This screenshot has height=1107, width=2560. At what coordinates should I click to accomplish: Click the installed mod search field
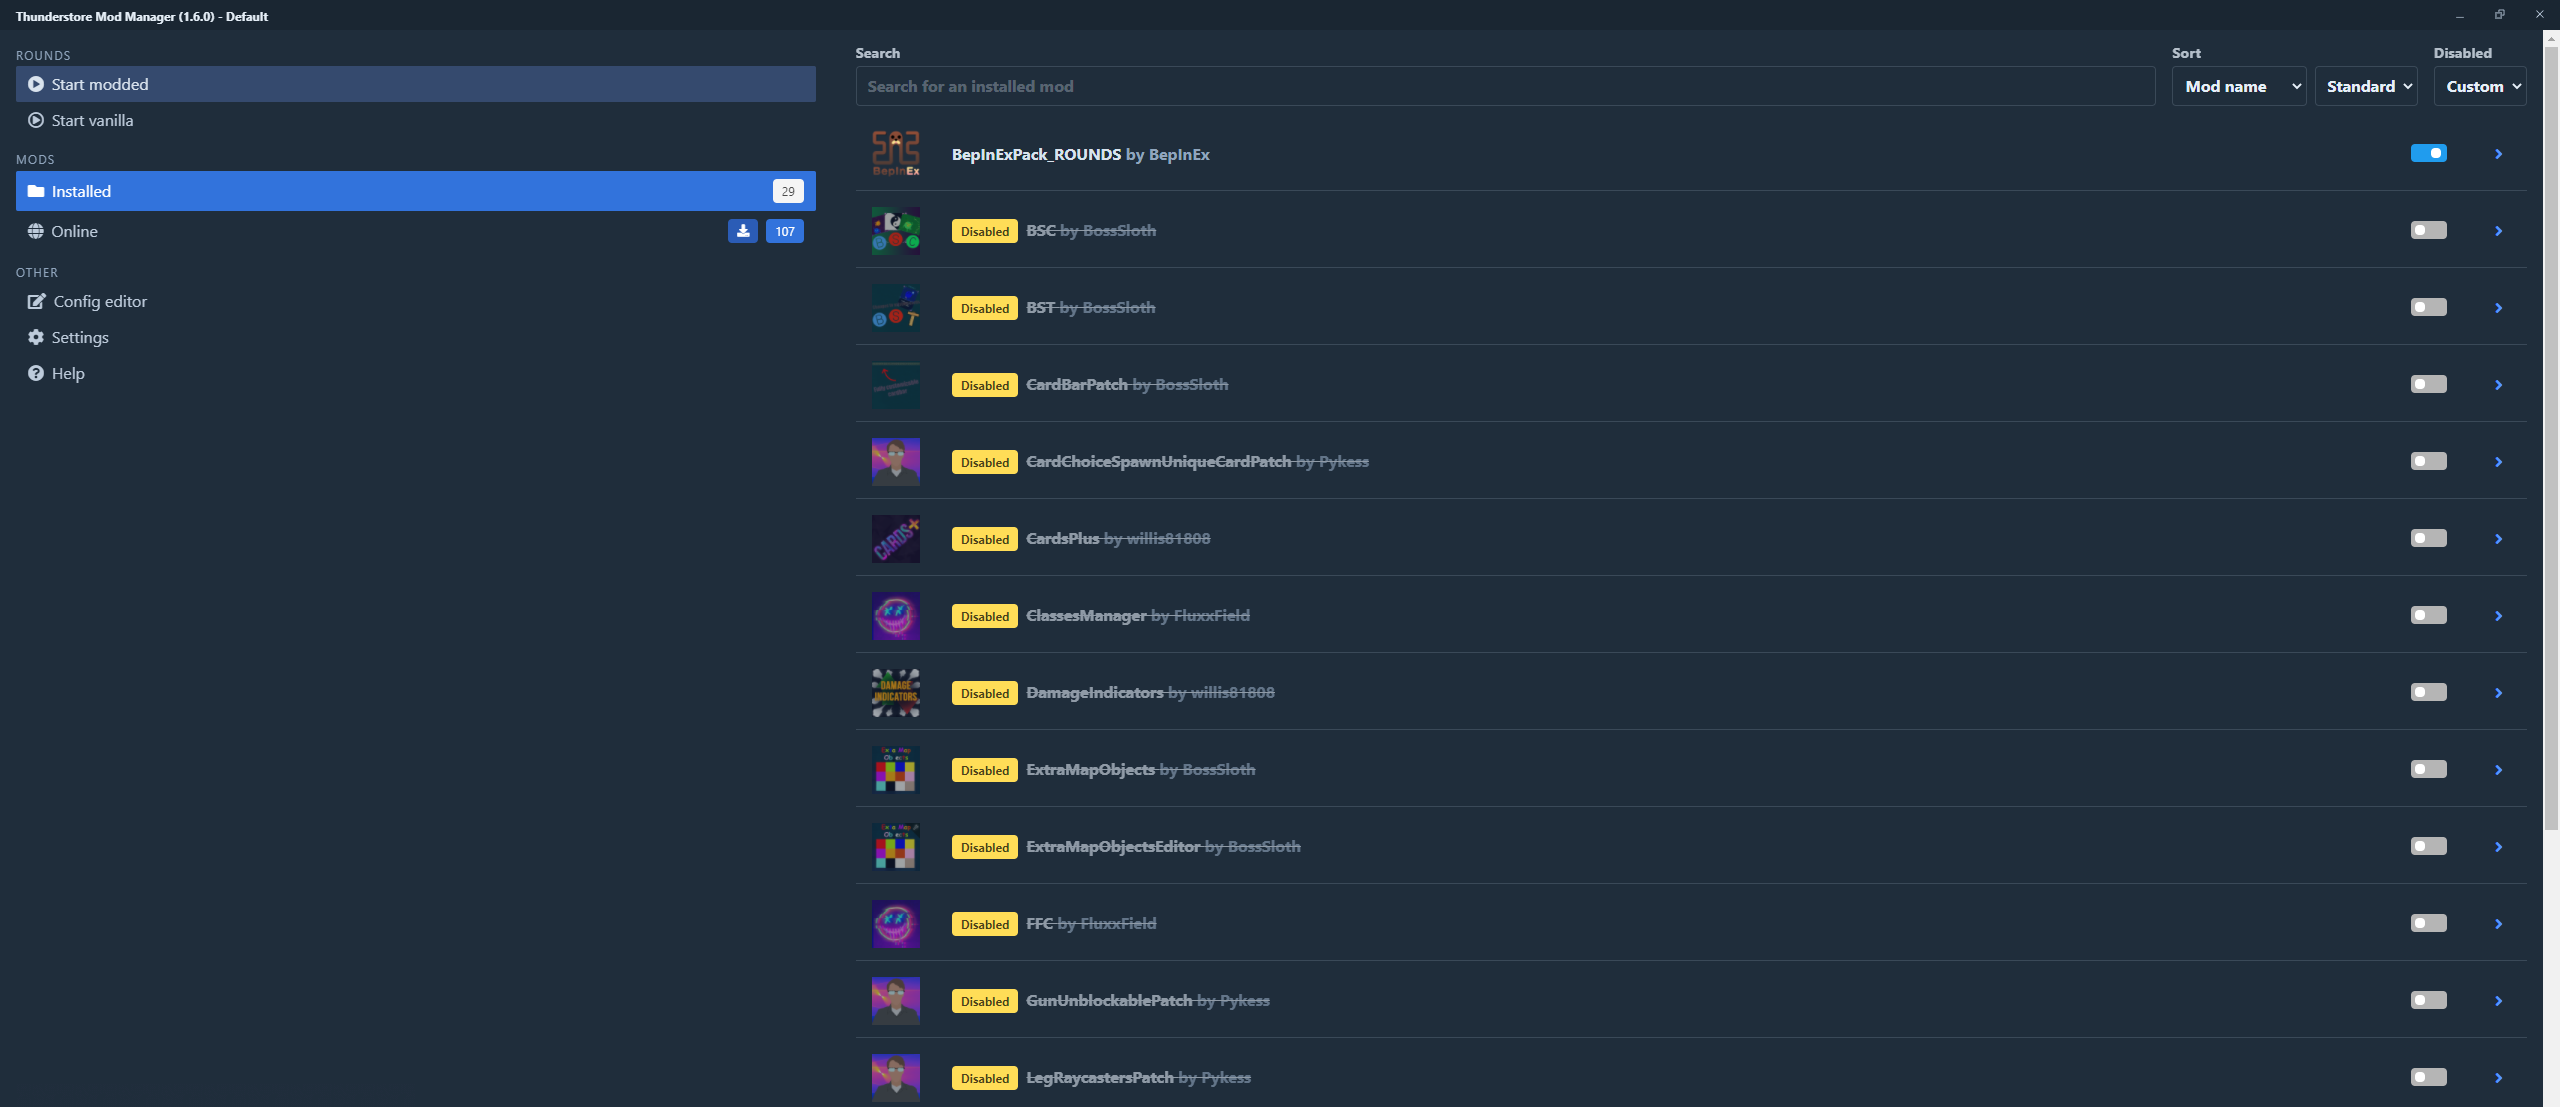point(1504,86)
